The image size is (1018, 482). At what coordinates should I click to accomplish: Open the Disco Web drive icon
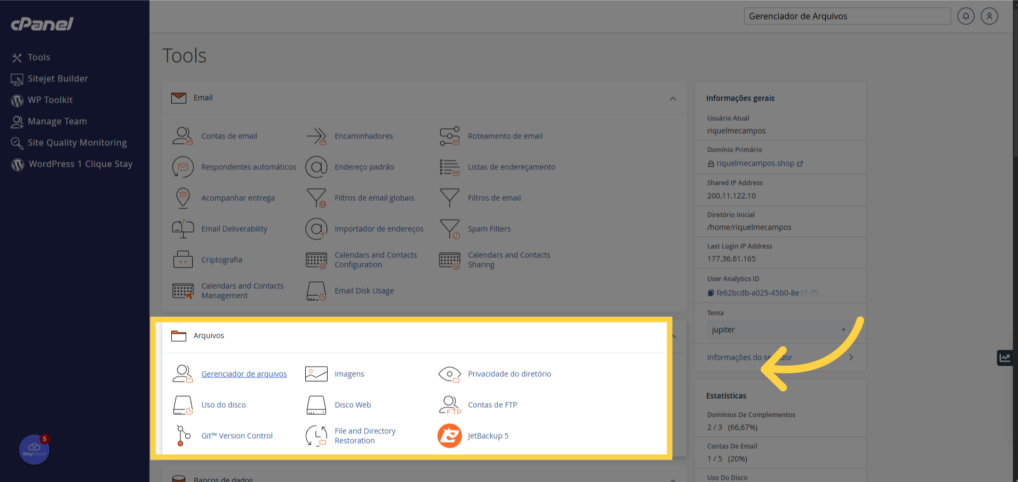(316, 405)
